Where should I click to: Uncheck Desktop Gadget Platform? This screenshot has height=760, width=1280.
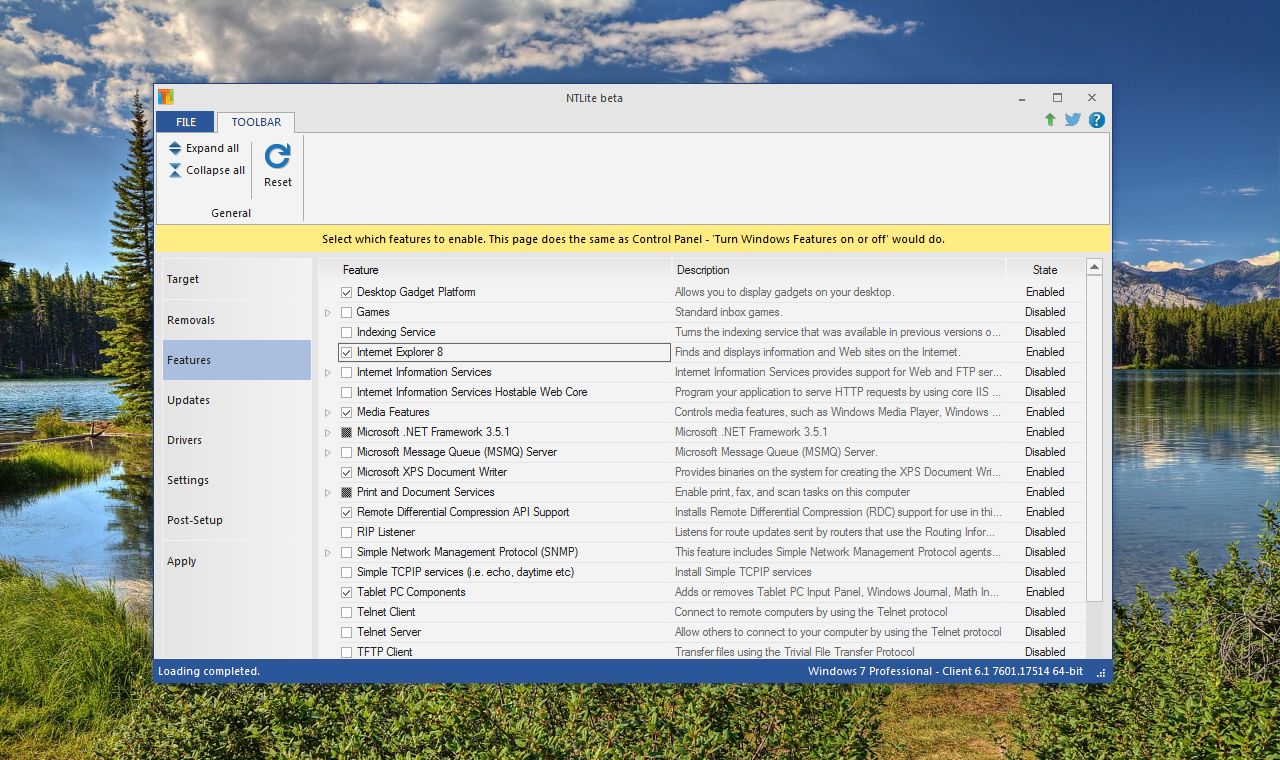point(346,292)
